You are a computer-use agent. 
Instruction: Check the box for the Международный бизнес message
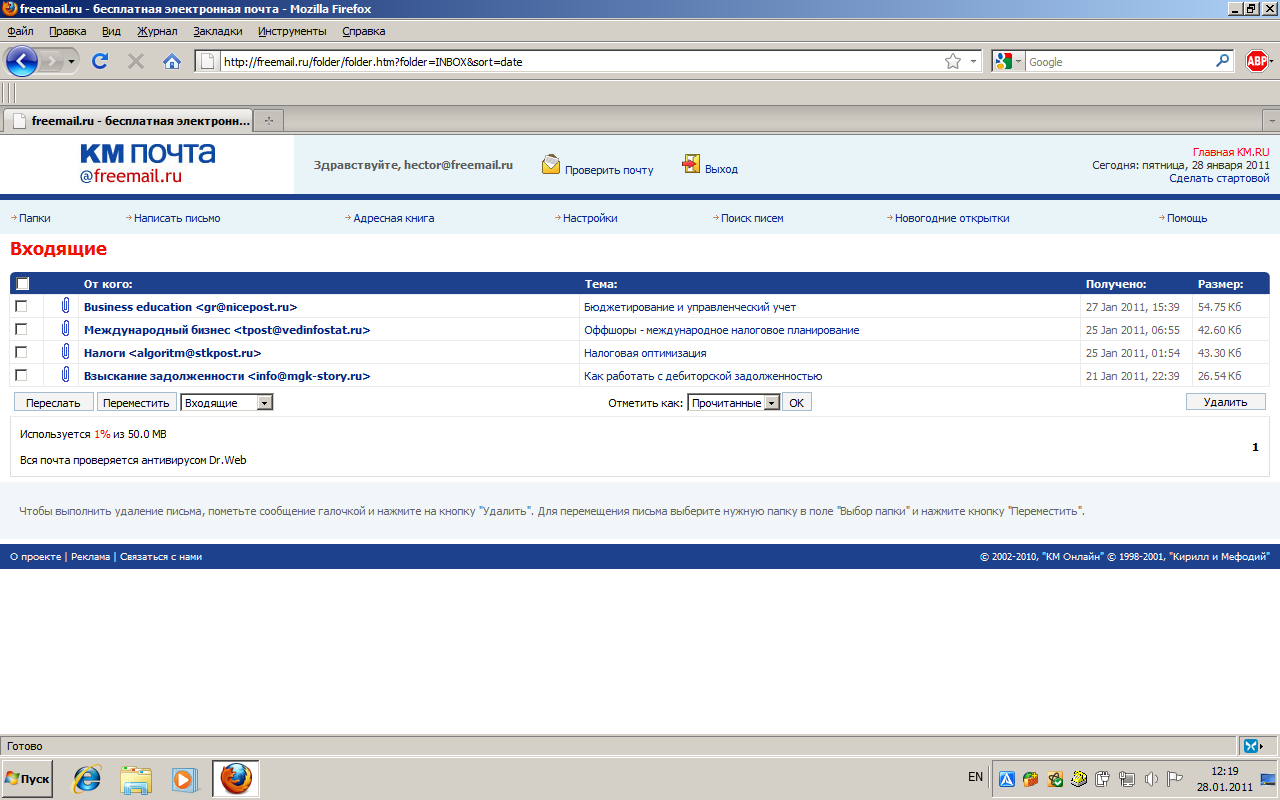[21, 329]
